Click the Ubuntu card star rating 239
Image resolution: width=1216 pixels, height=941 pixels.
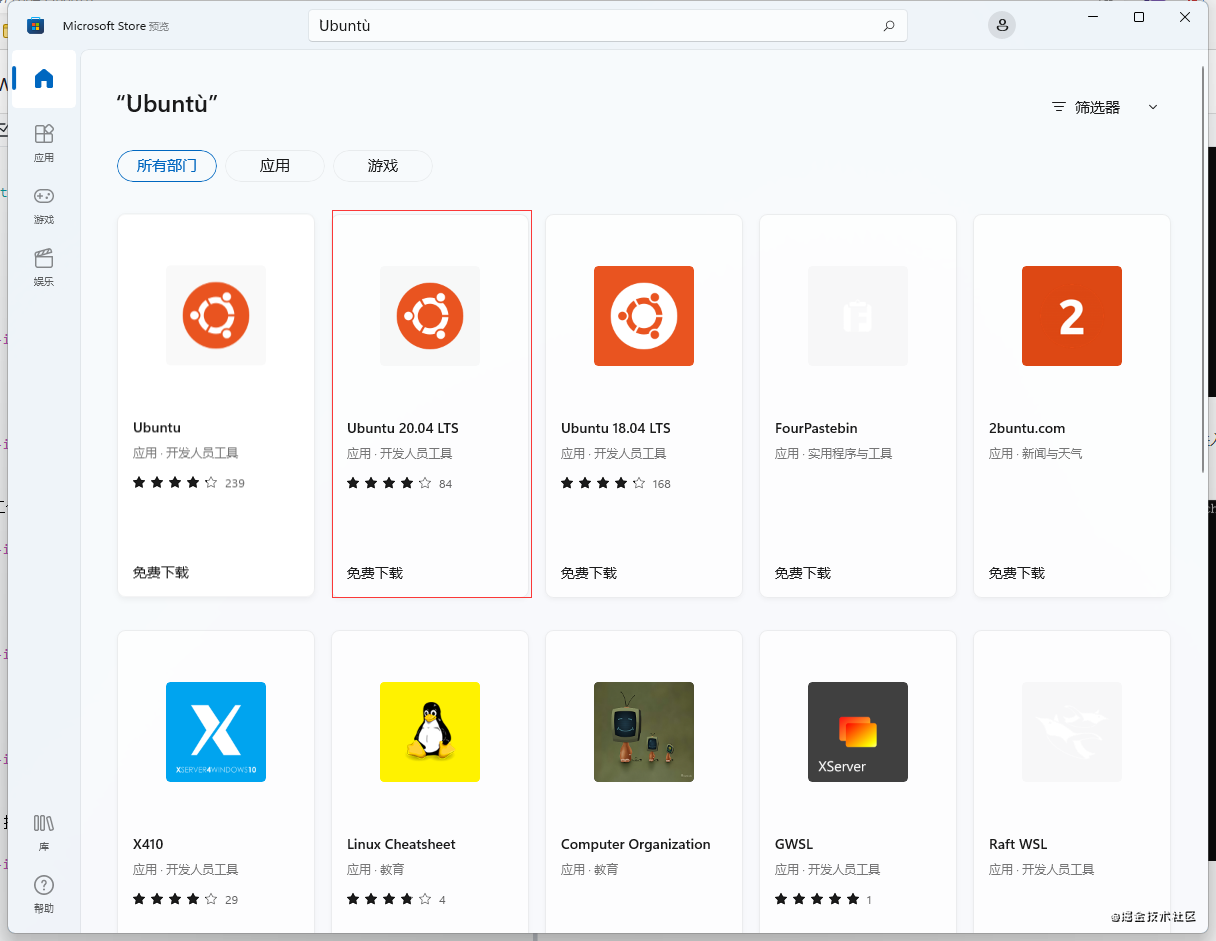[x=189, y=483]
